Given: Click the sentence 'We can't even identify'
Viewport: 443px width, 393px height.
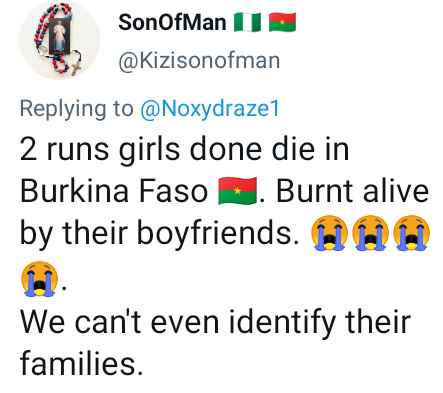Looking at the screenshot, I should (x=178, y=323).
